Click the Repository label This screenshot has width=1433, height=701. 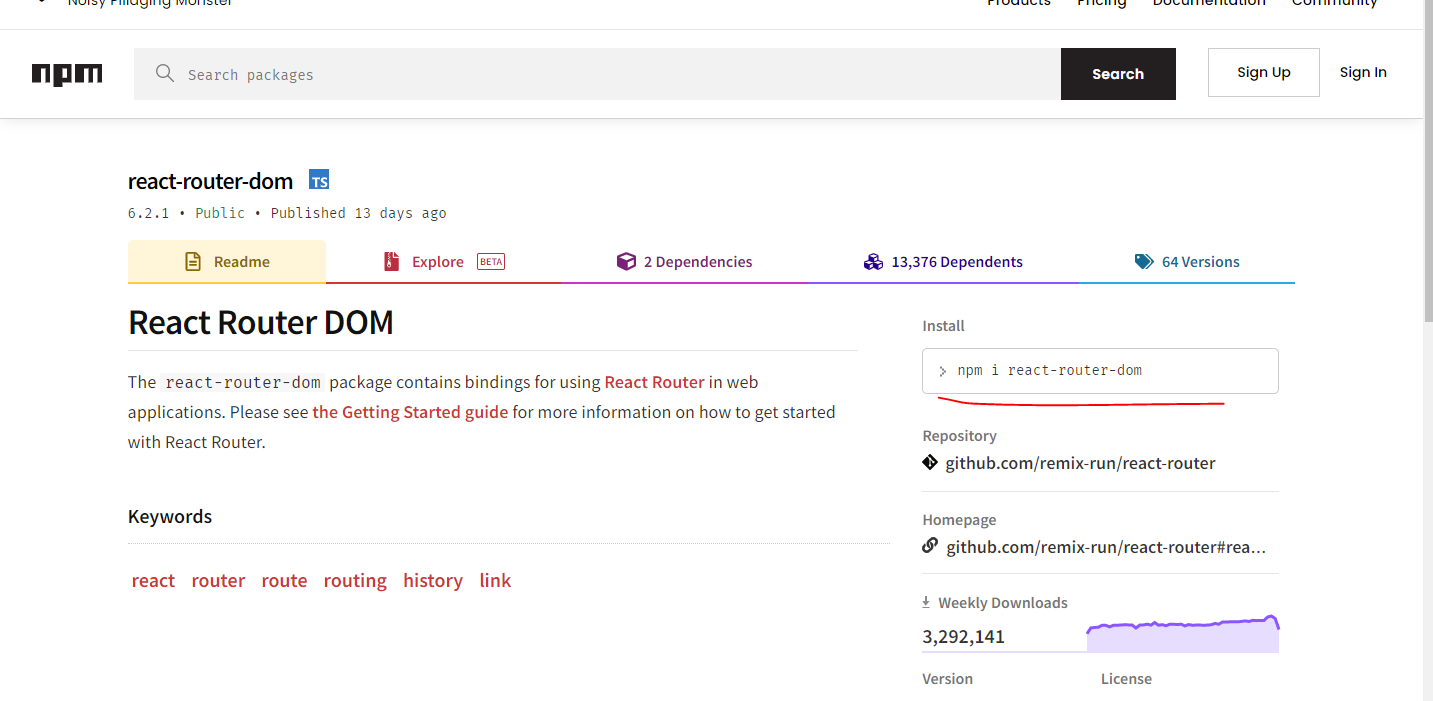point(959,436)
